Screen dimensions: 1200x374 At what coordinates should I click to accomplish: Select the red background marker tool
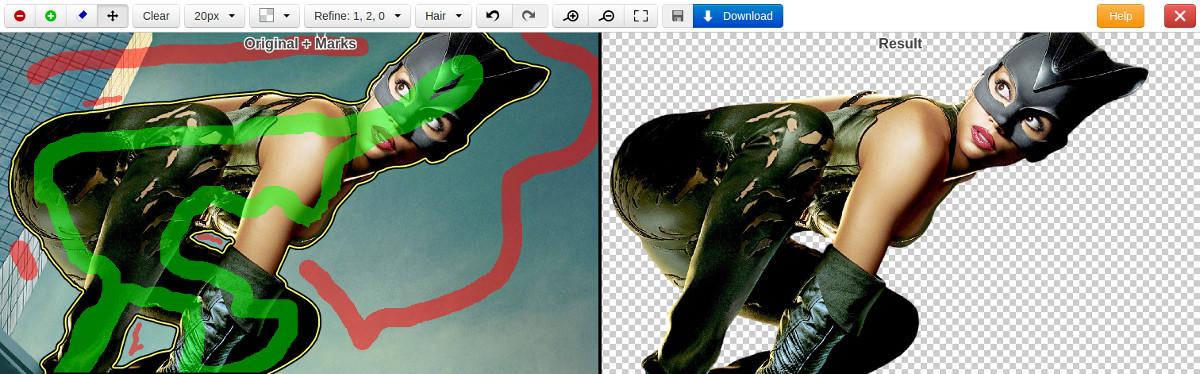(20, 16)
